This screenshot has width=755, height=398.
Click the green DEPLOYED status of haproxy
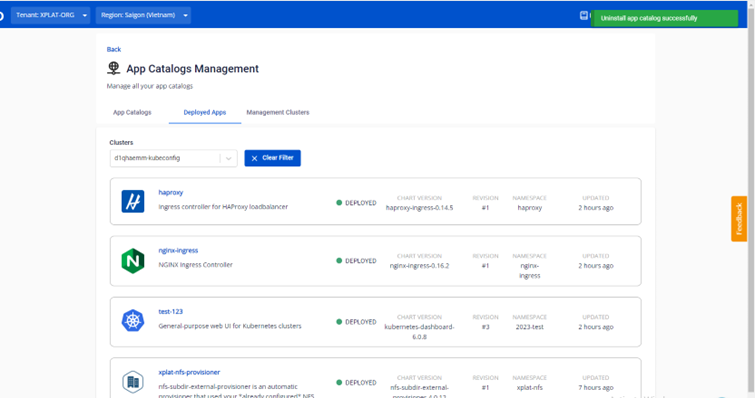[x=356, y=203]
